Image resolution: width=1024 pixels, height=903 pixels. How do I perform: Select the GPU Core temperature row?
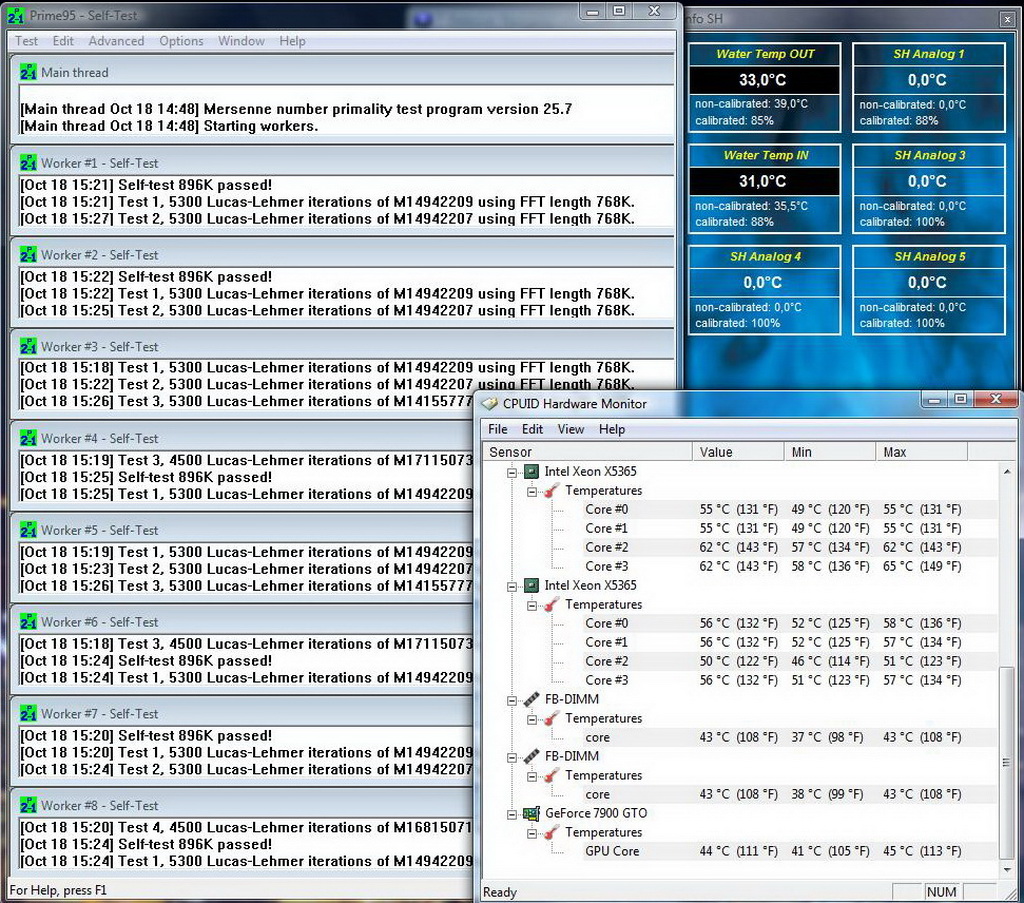coord(612,851)
